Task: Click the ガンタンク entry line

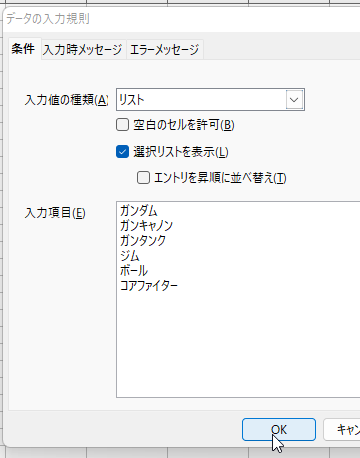Action: click(143, 241)
